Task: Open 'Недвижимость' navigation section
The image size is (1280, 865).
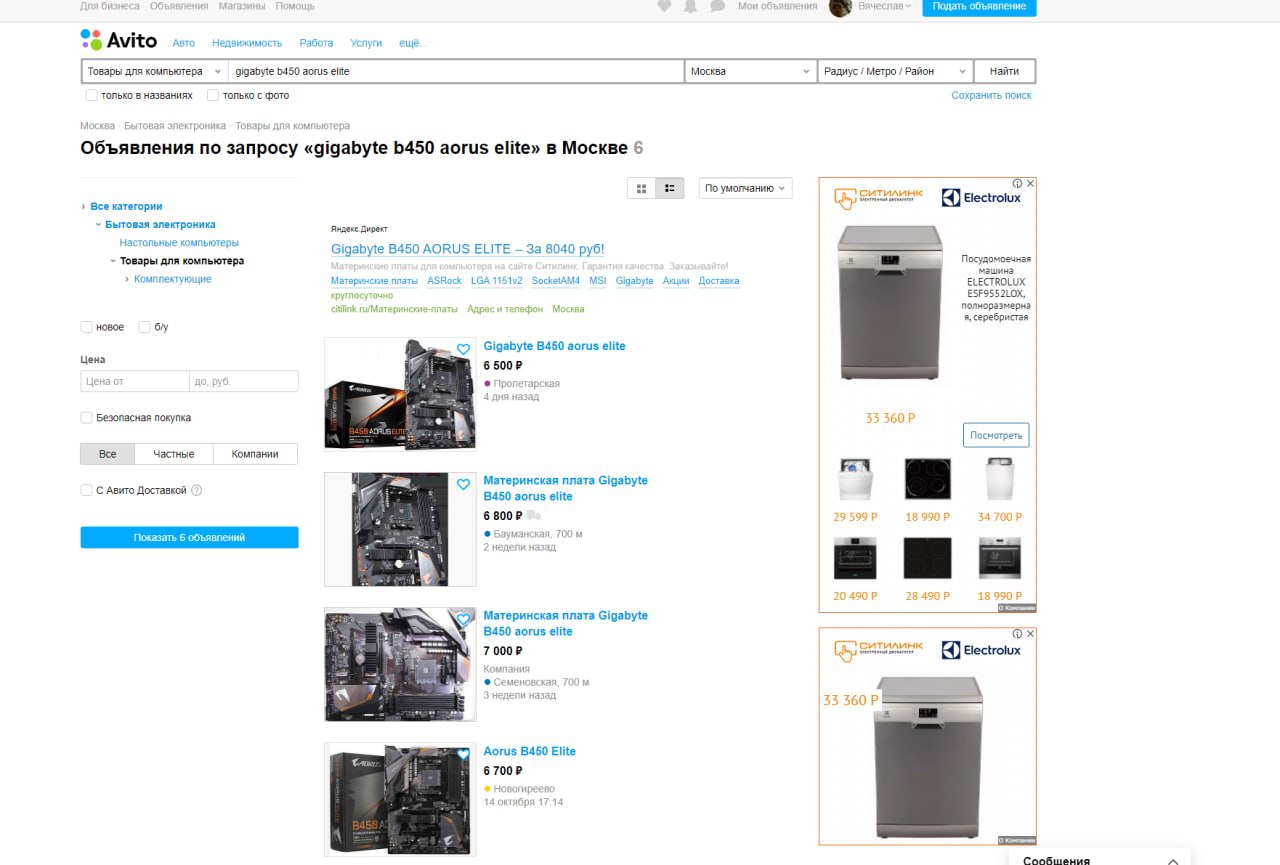Action: pos(247,43)
